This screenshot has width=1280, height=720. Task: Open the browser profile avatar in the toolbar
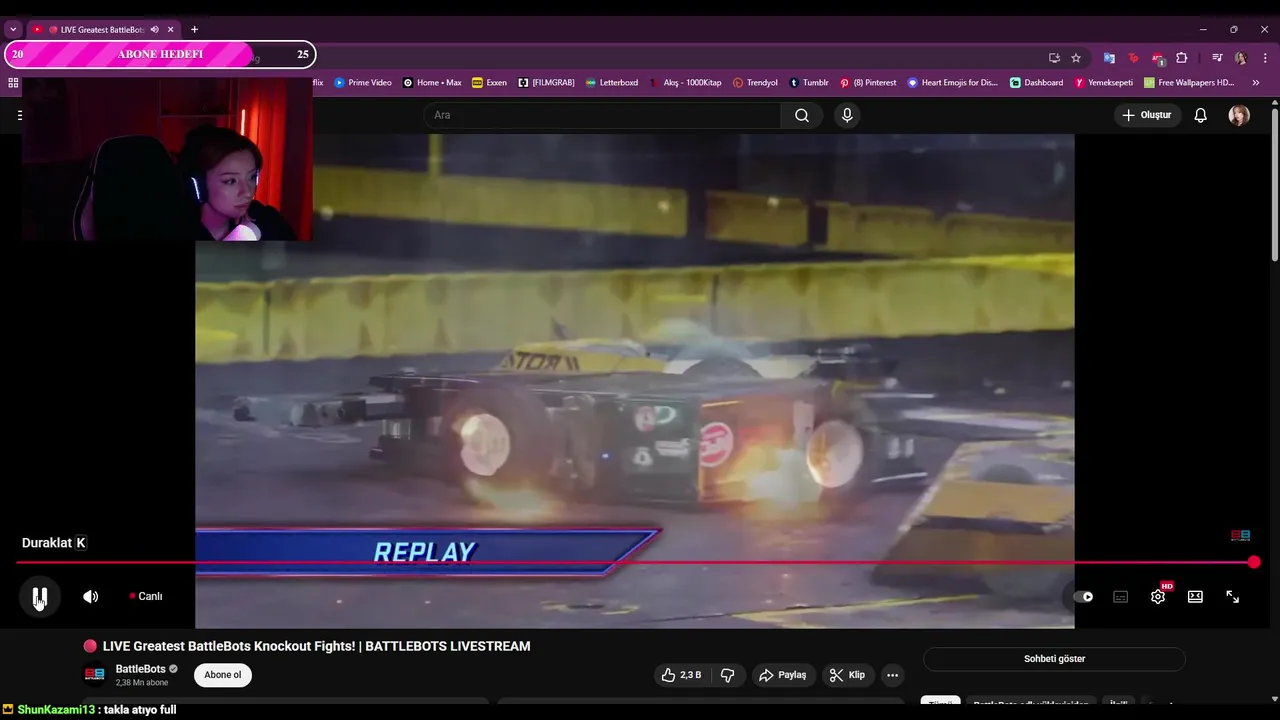[1241, 58]
